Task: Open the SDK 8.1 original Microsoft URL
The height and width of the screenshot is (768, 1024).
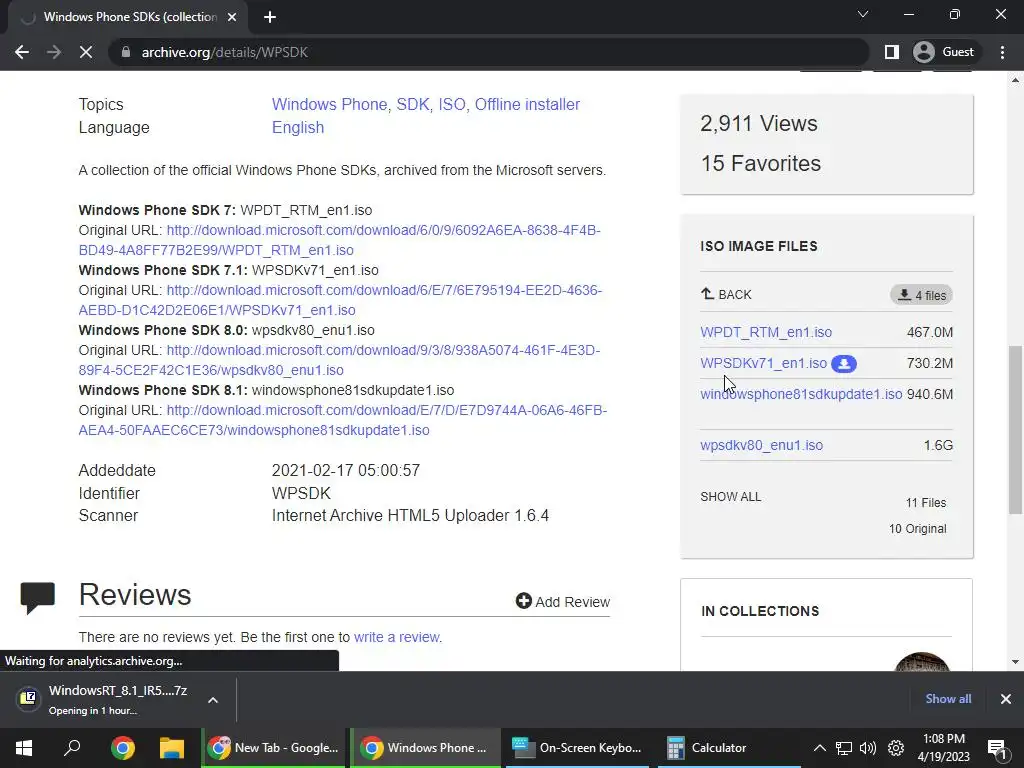Action: point(343,421)
